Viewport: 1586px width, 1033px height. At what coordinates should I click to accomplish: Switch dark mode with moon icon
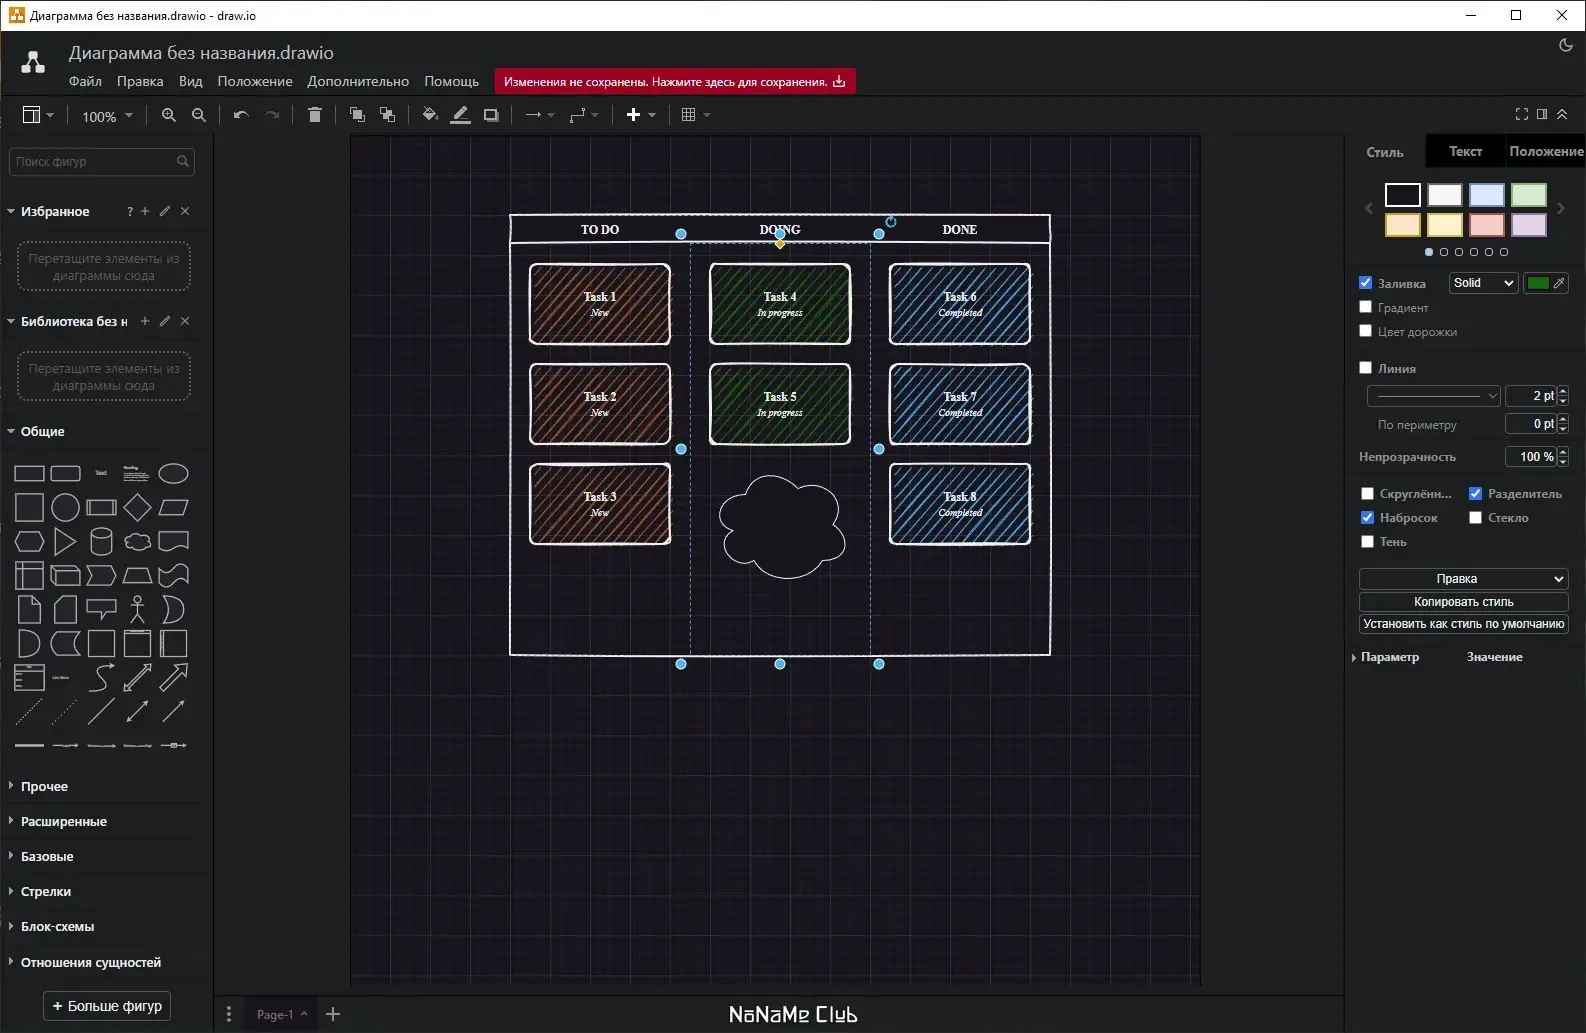point(1566,45)
